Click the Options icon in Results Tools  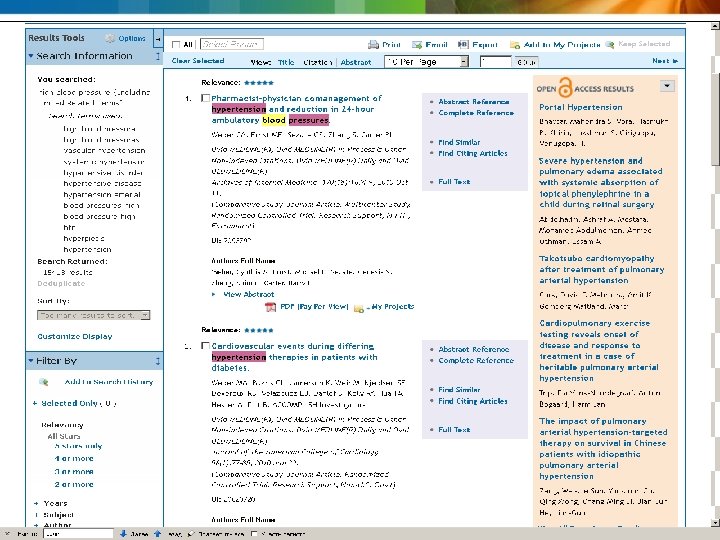110,38
